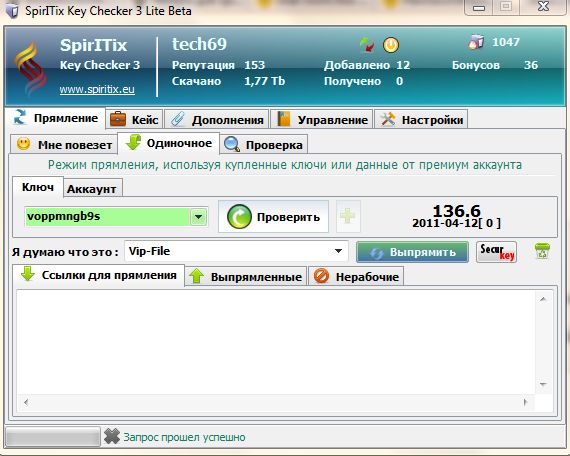Click the horizontal scroll left arrow
This screenshot has height=456, width=570.
[26, 402]
